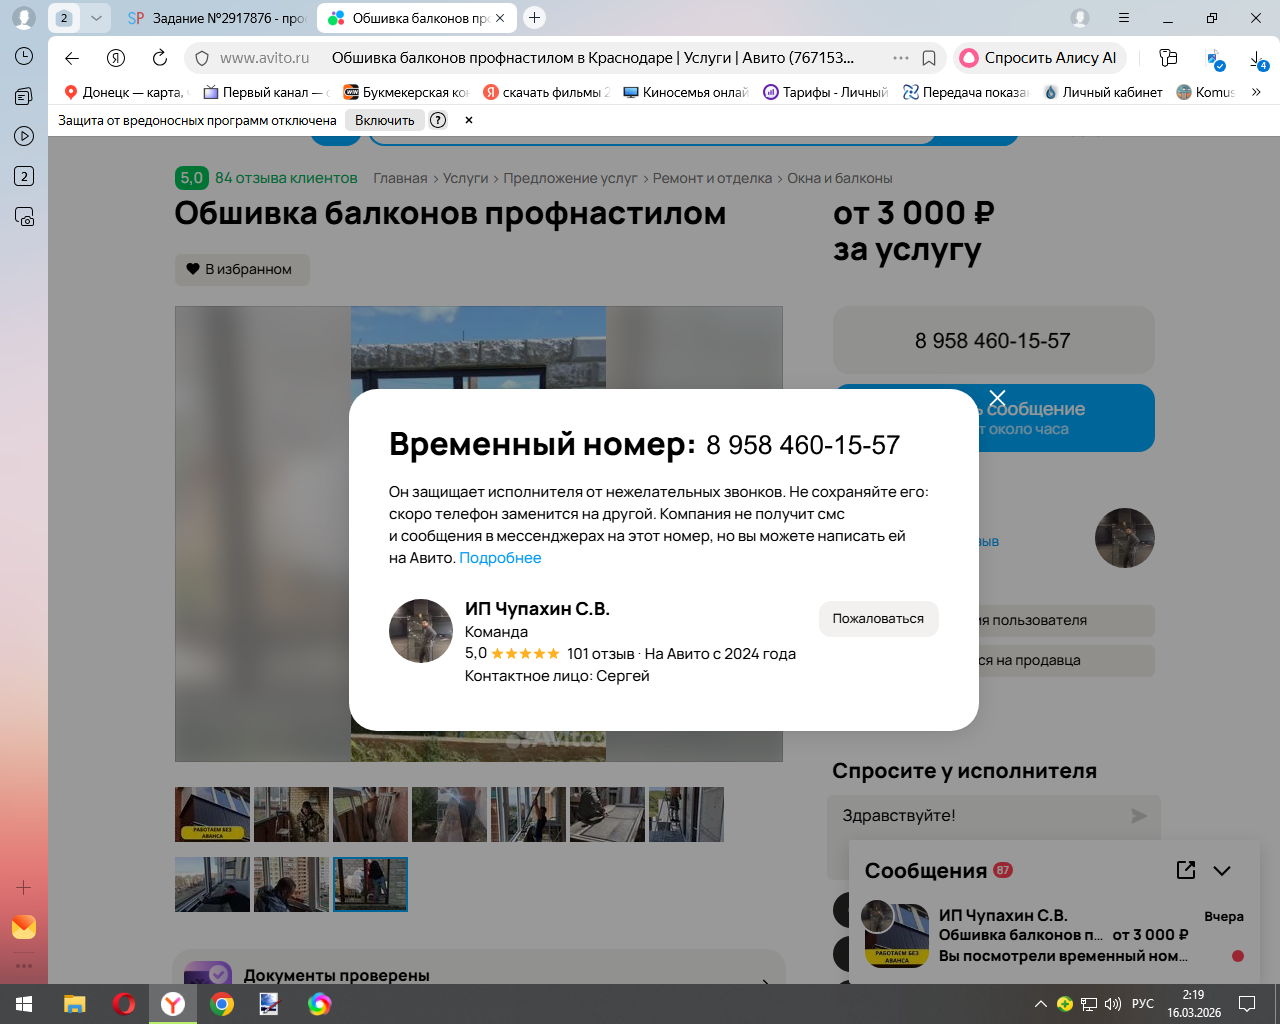Toggle the В избранном favorite button
1280x1024 pixels.
tap(242, 269)
